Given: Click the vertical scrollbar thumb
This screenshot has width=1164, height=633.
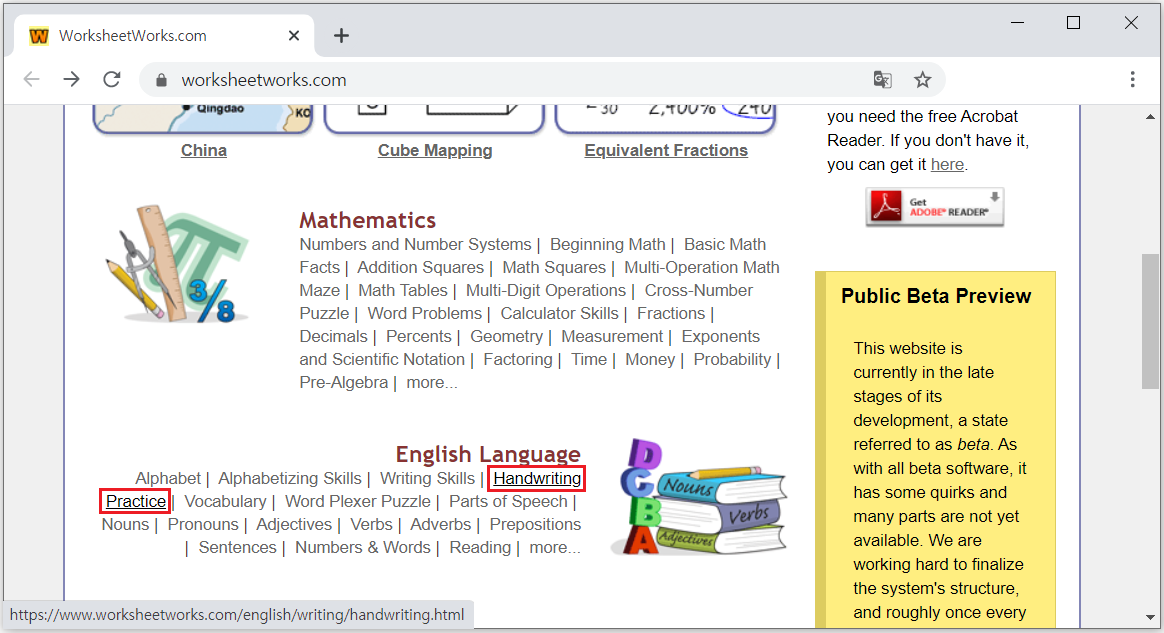Looking at the screenshot, I should click(x=1150, y=321).
